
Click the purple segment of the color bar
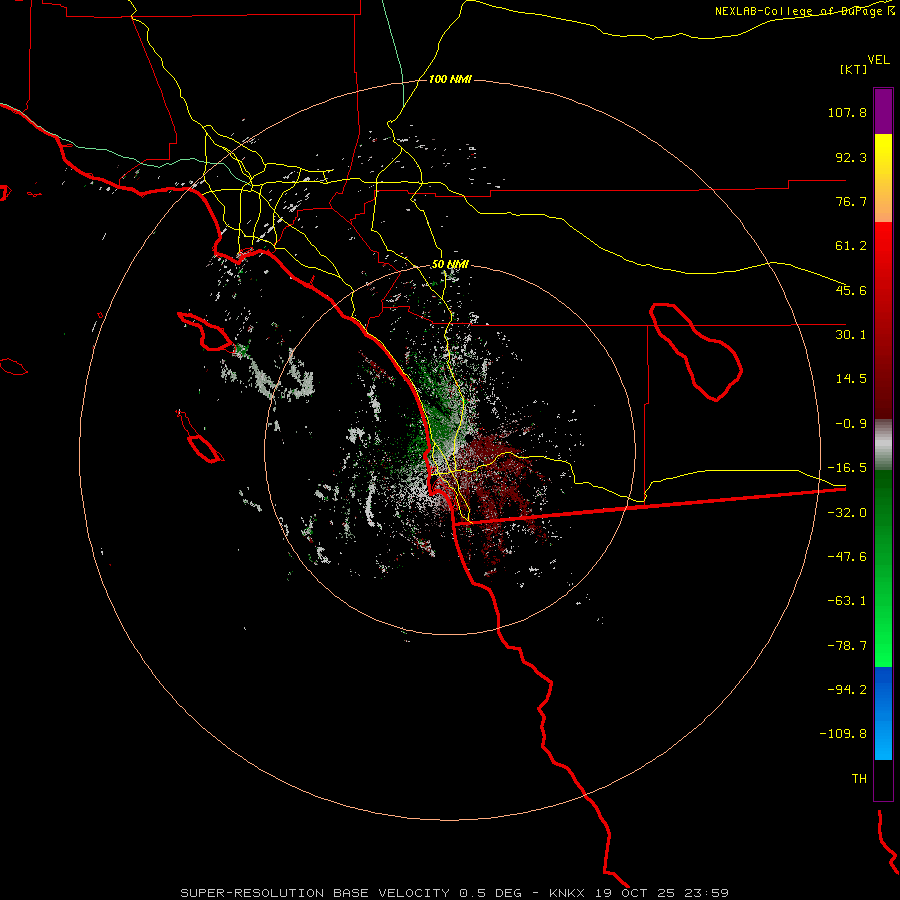point(883,111)
